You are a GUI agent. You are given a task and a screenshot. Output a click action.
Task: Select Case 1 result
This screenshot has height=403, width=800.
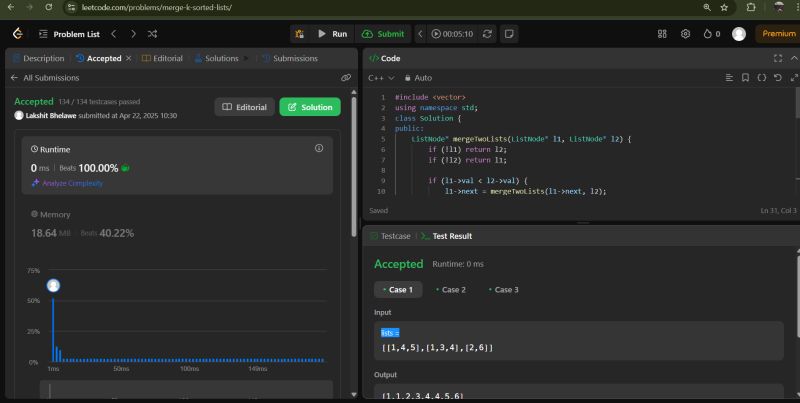click(398, 290)
